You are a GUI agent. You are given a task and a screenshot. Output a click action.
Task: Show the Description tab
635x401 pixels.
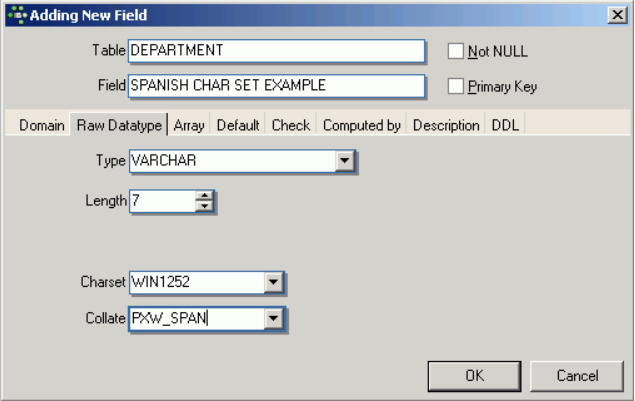[446, 125]
